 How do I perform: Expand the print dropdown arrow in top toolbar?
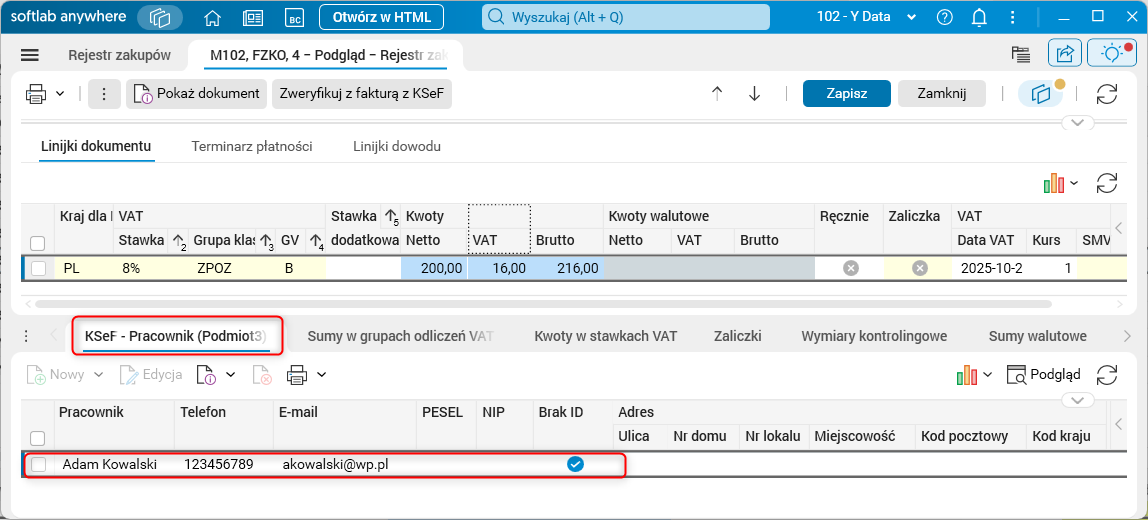[x=61, y=93]
